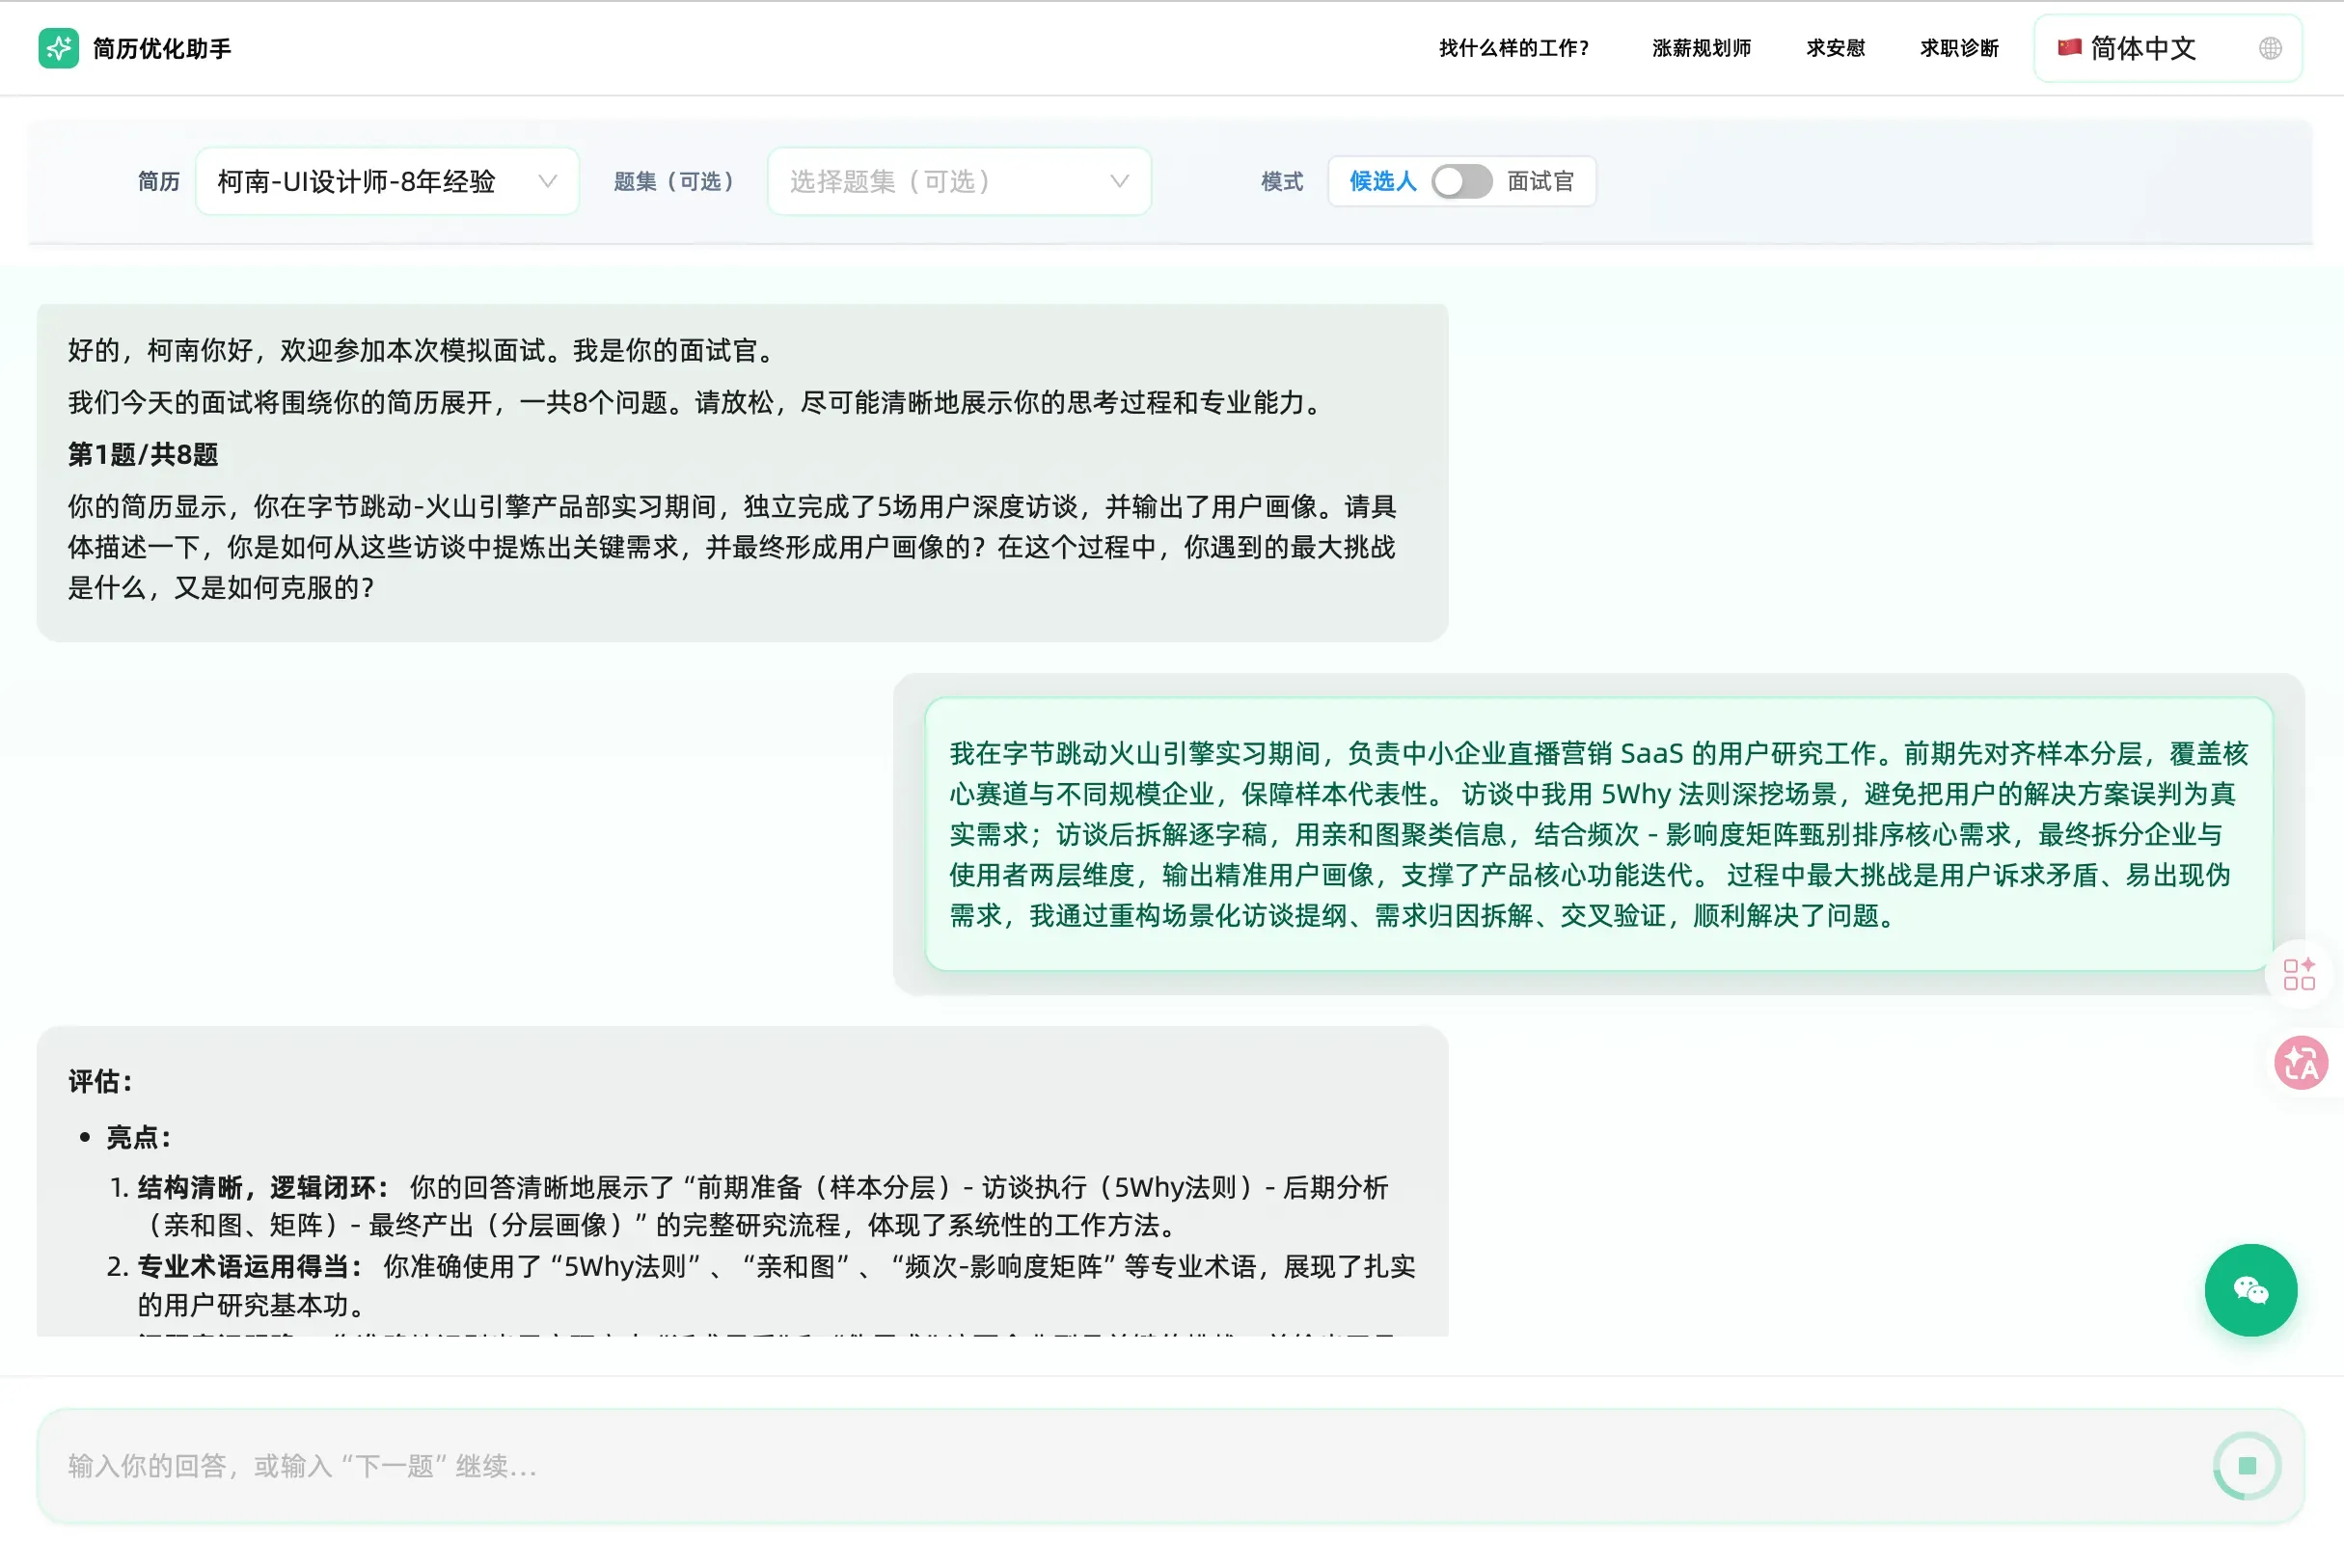This screenshot has height=1568, width=2344.
Task: Open the resume dropdown 柯南-UI设计师-8年经验
Action: pos(388,181)
